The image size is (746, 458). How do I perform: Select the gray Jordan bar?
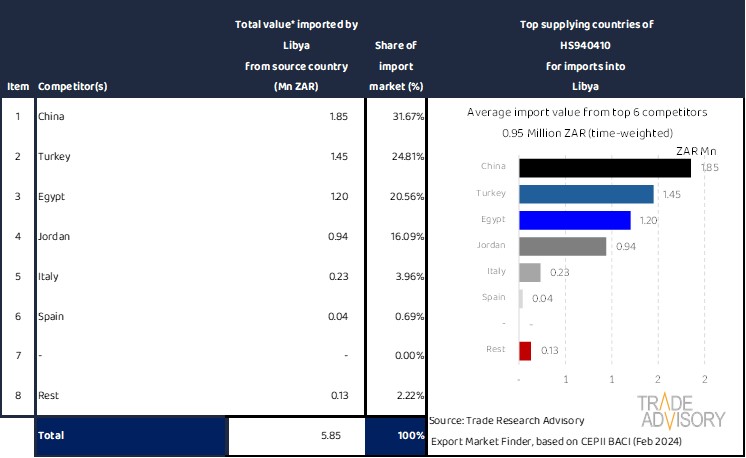tap(562, 246)
